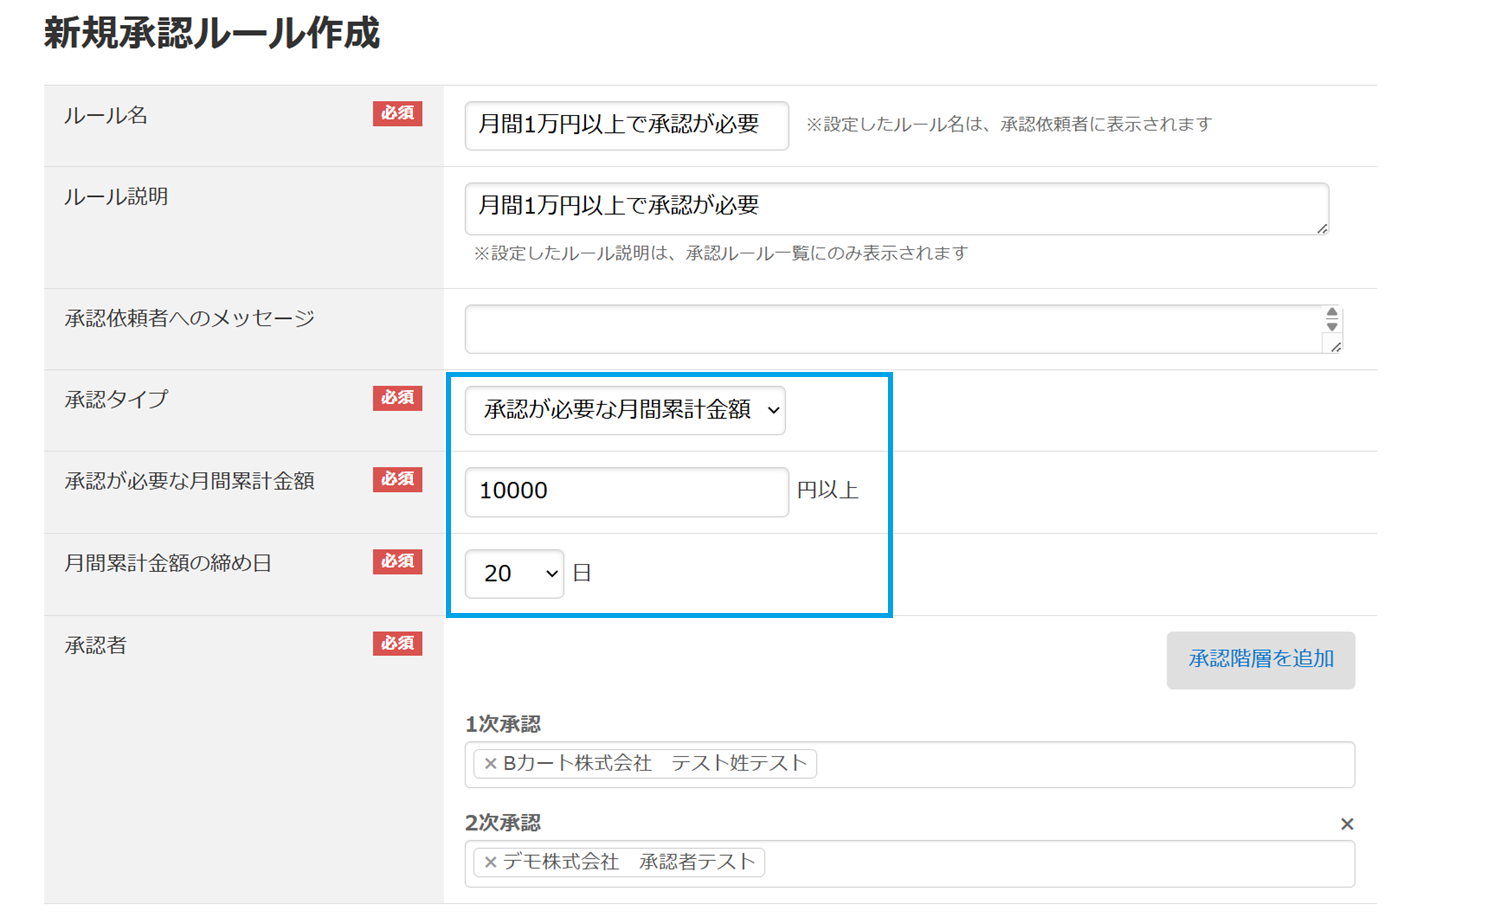The width and height of the screenshot is (1500, 917).
Task: Click the 円以上 unit text
Action: [x=828, y=491]
